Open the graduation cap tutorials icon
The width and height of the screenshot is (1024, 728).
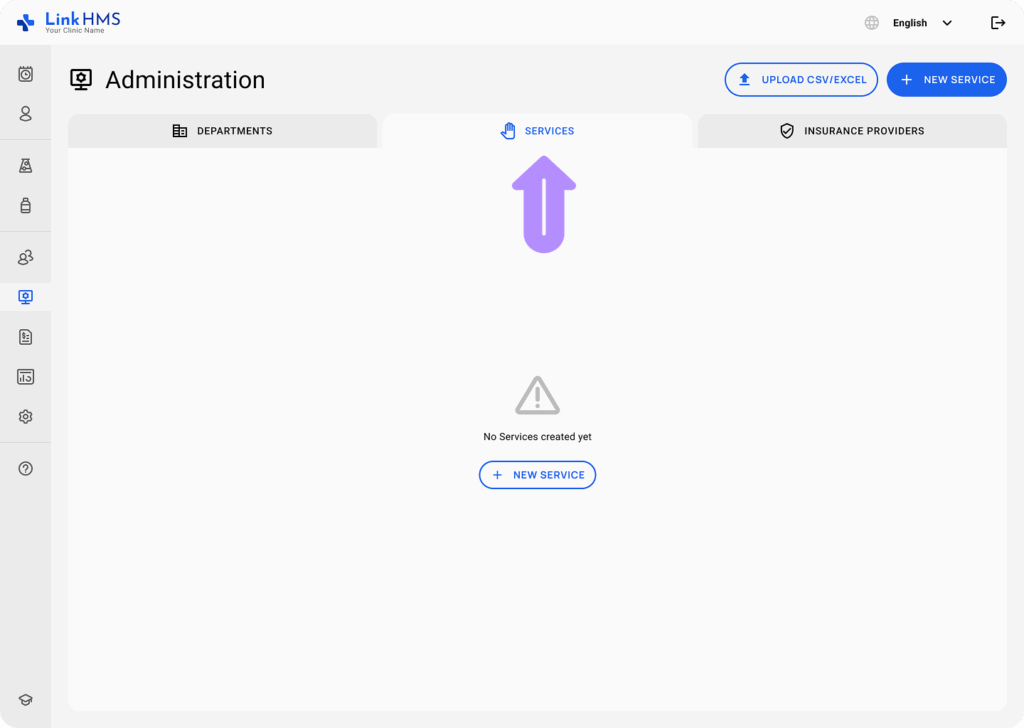coord(26,700)
